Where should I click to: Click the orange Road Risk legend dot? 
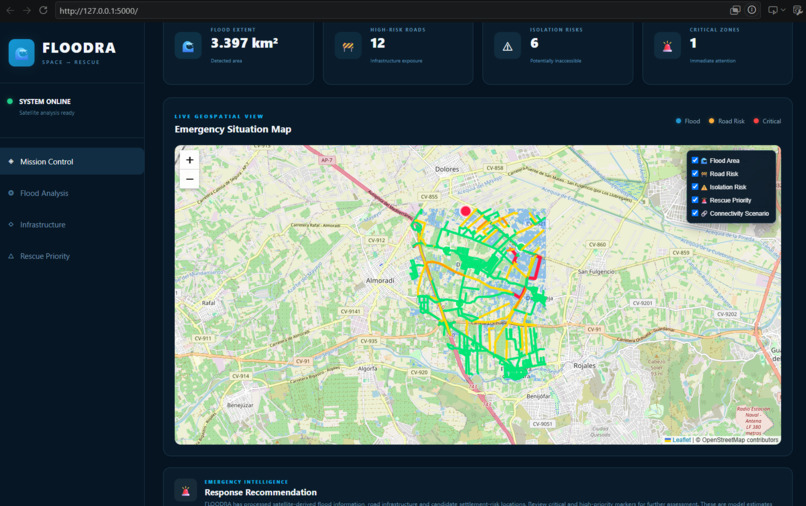click(x=711, y=121)
